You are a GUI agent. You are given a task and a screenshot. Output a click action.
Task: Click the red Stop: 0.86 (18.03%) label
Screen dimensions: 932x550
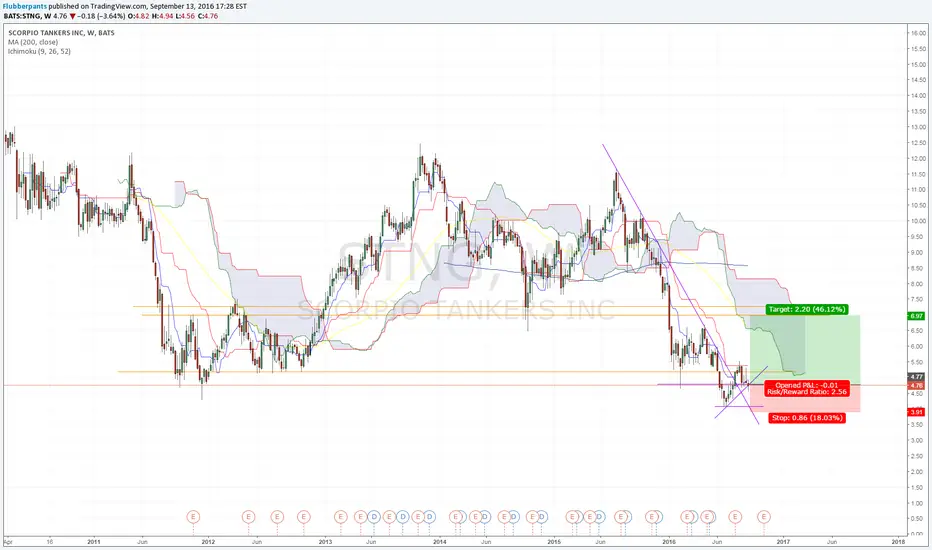pos(807,418)
